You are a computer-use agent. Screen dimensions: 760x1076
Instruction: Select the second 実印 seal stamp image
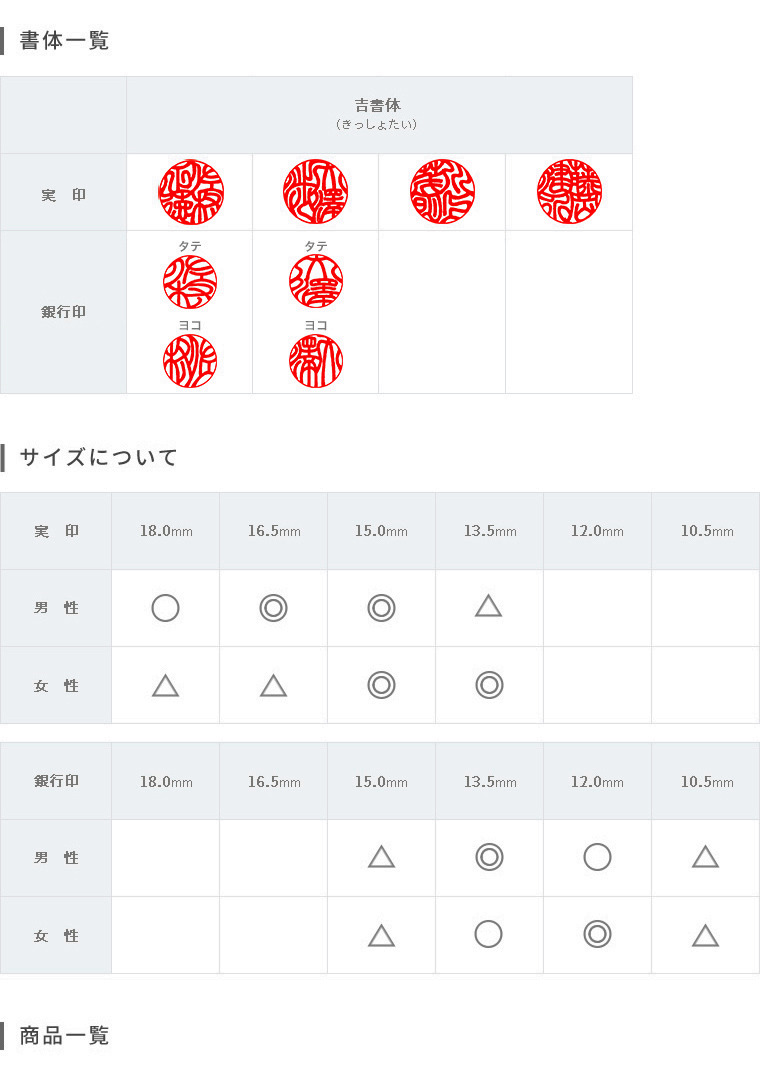316,192
